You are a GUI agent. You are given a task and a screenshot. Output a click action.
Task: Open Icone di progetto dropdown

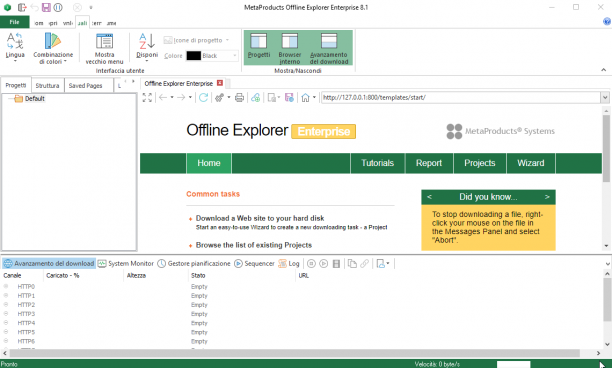pos(196,40)
